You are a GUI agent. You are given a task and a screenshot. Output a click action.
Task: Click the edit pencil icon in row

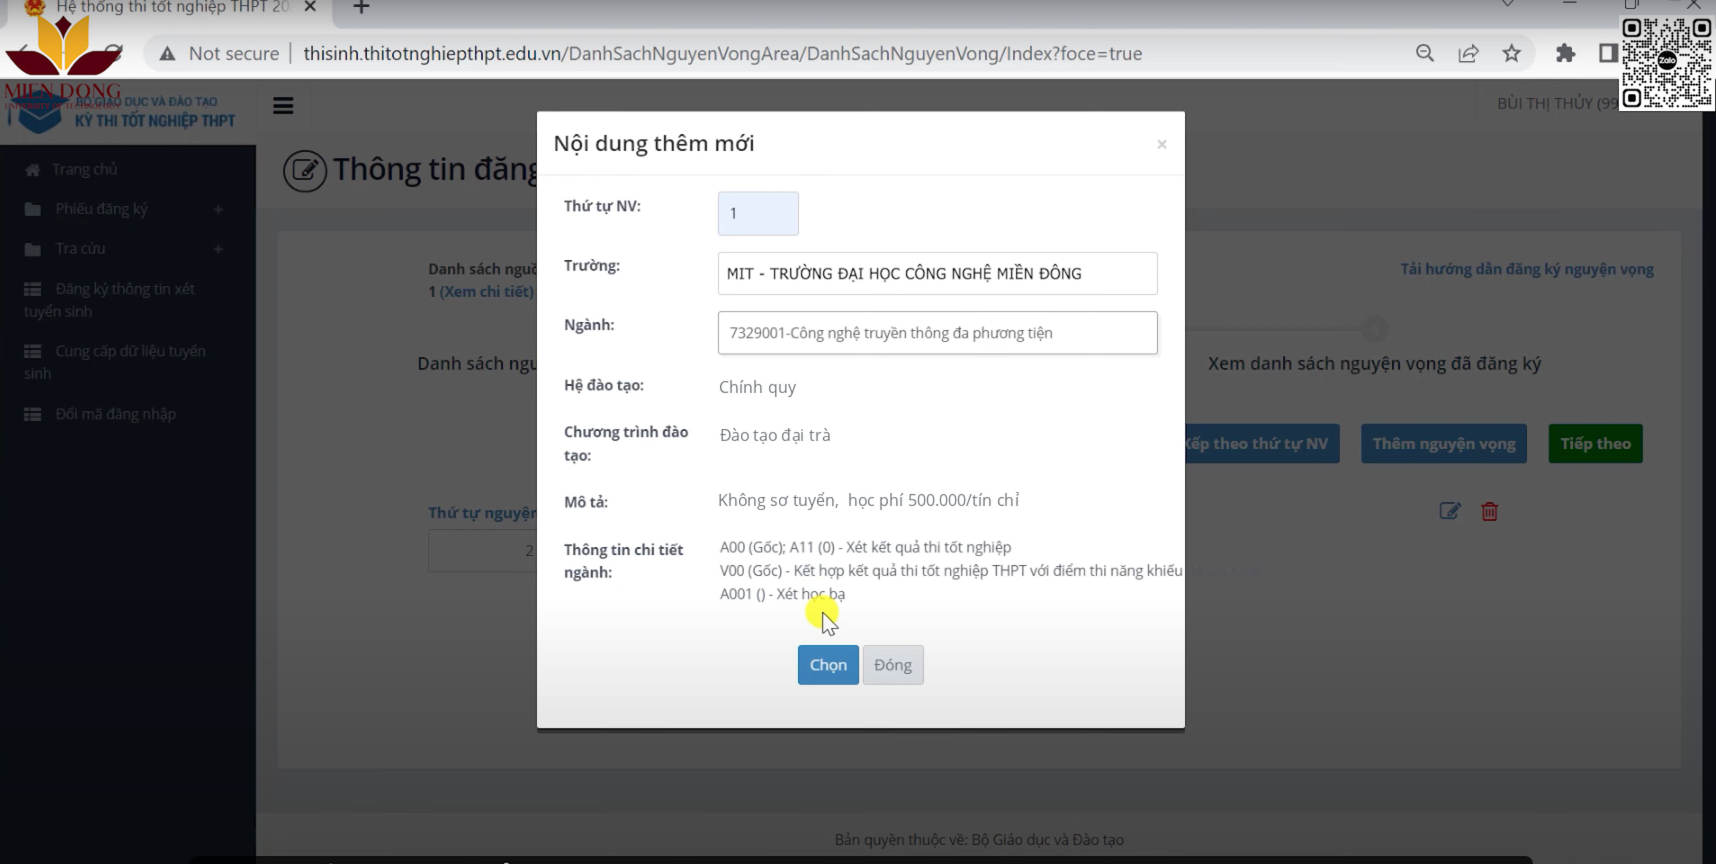[x=1450, y=511]
